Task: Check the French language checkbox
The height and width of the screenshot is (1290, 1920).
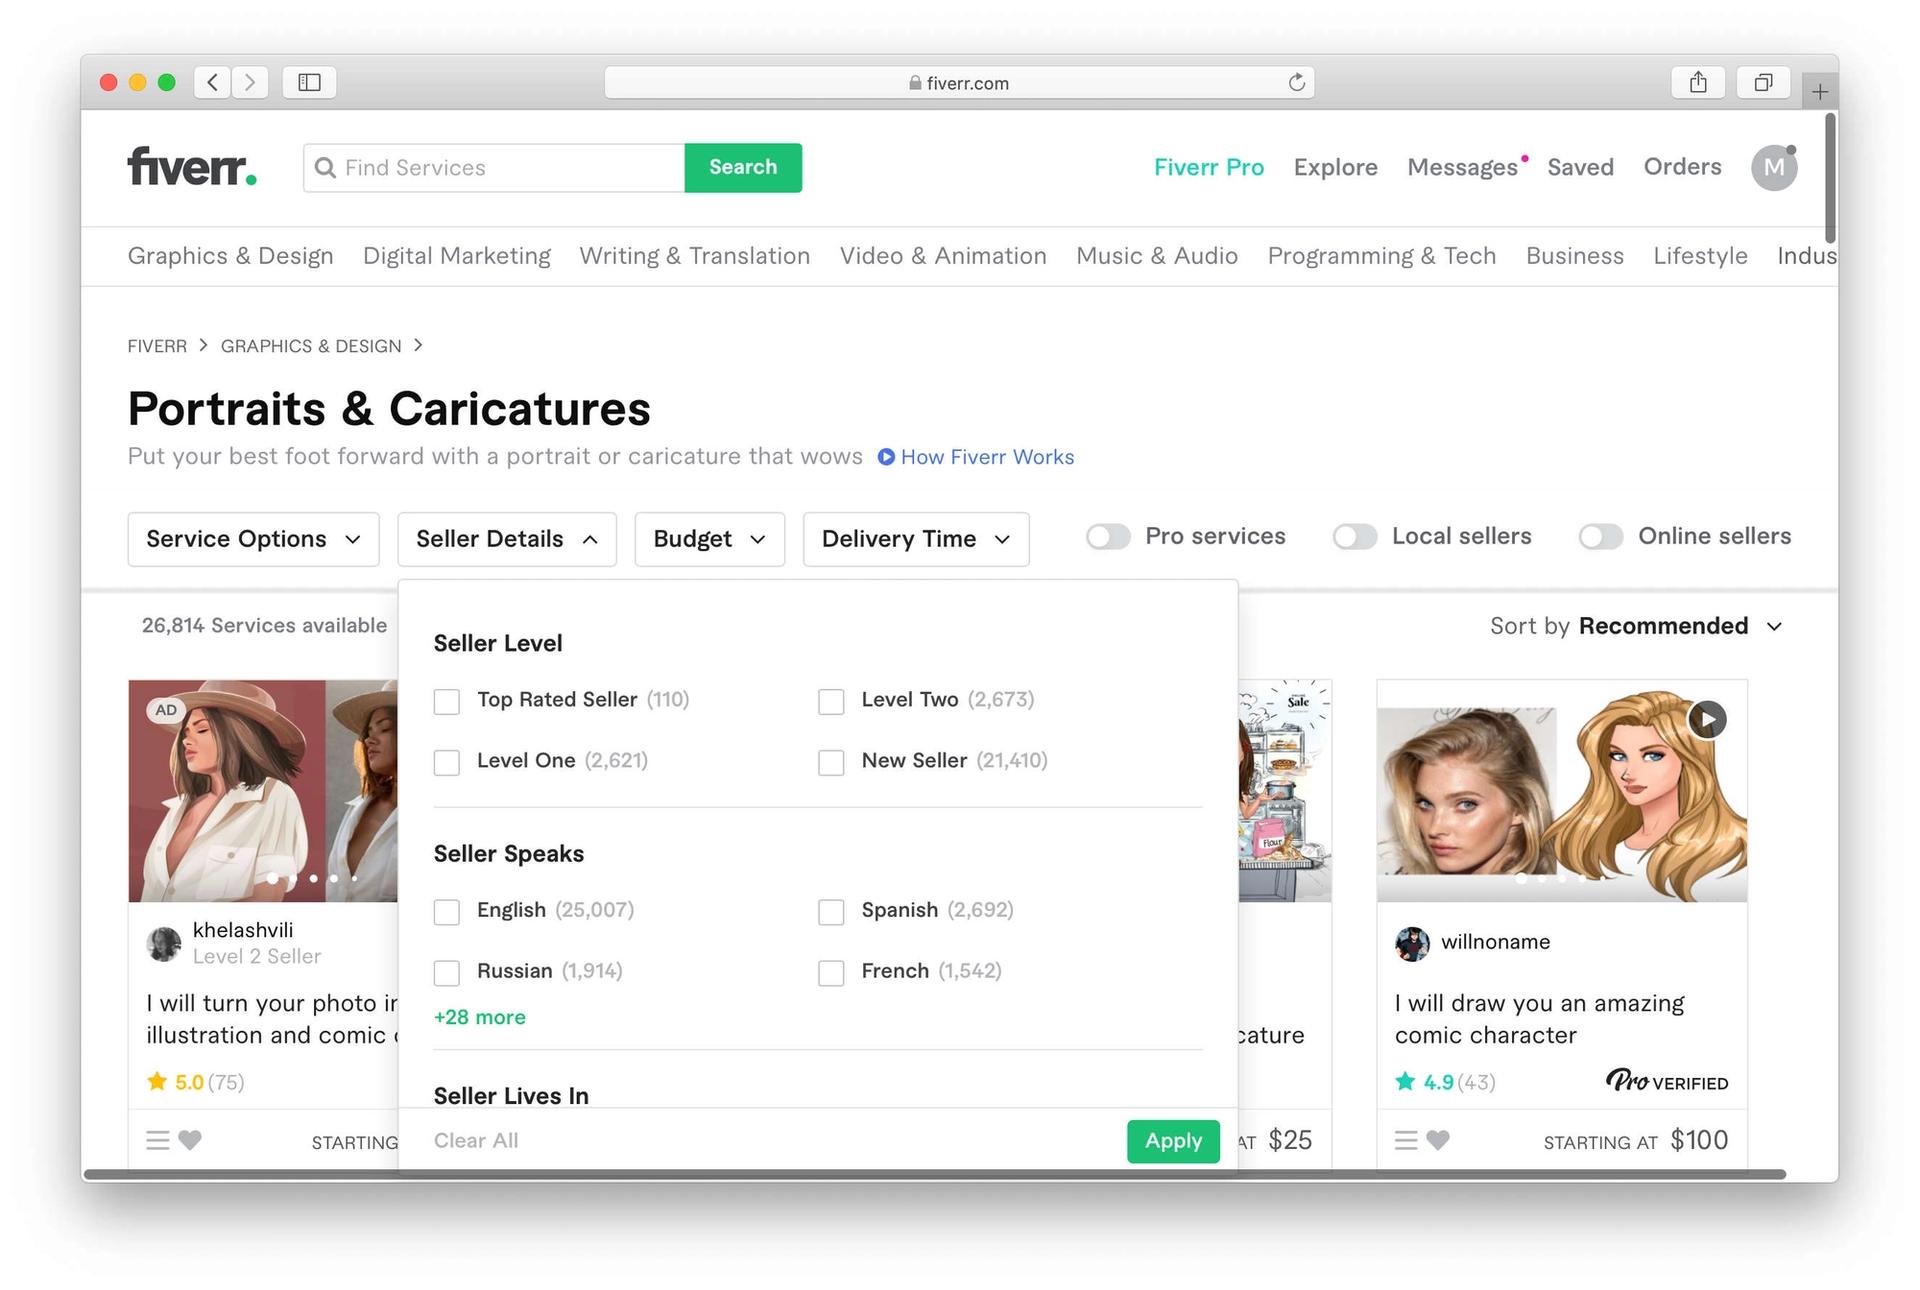Action: (831, 972)
